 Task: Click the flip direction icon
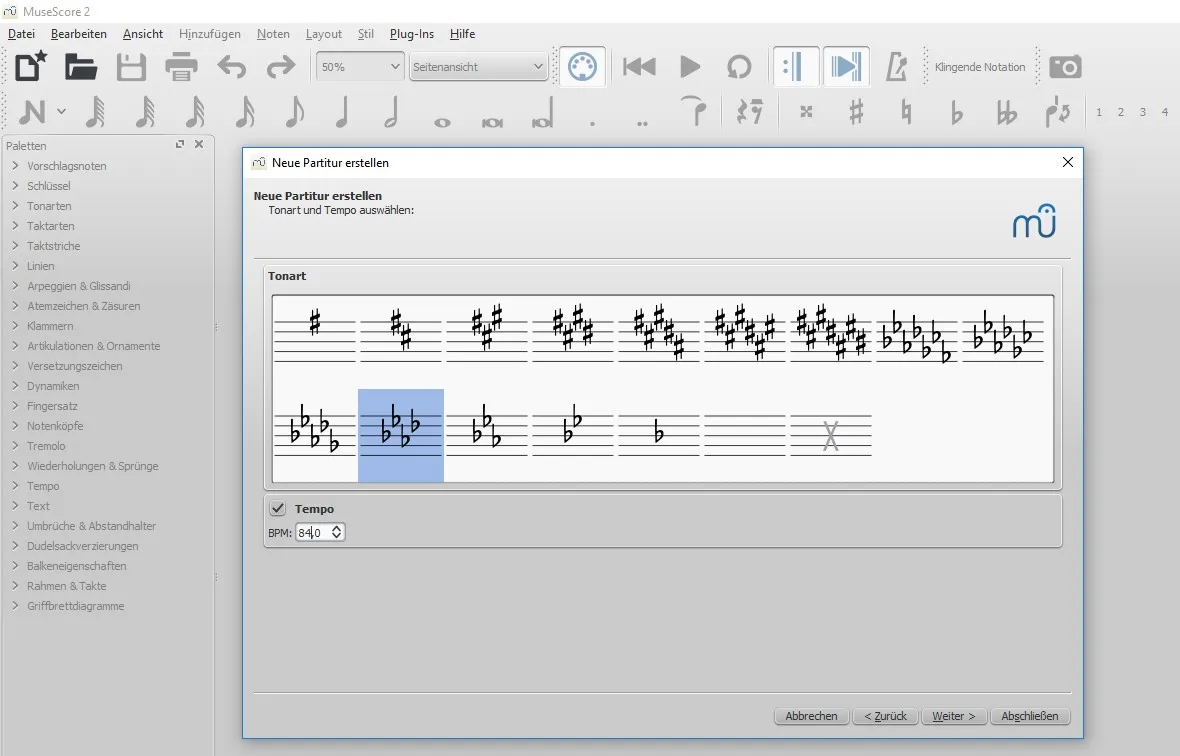point(1057,111)
